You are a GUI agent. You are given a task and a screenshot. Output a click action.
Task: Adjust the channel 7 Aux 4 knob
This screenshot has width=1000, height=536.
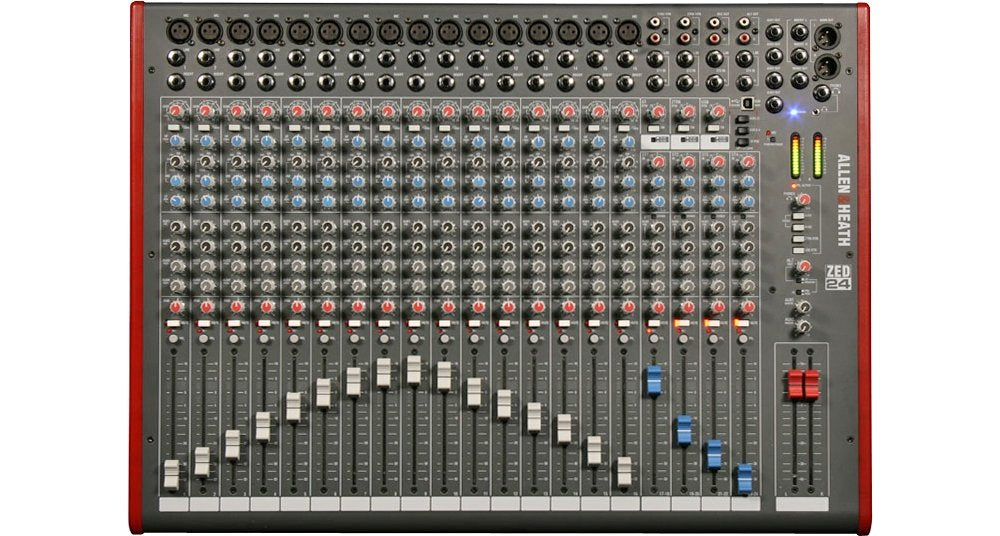pyautogui.click(x=357, y=285)
